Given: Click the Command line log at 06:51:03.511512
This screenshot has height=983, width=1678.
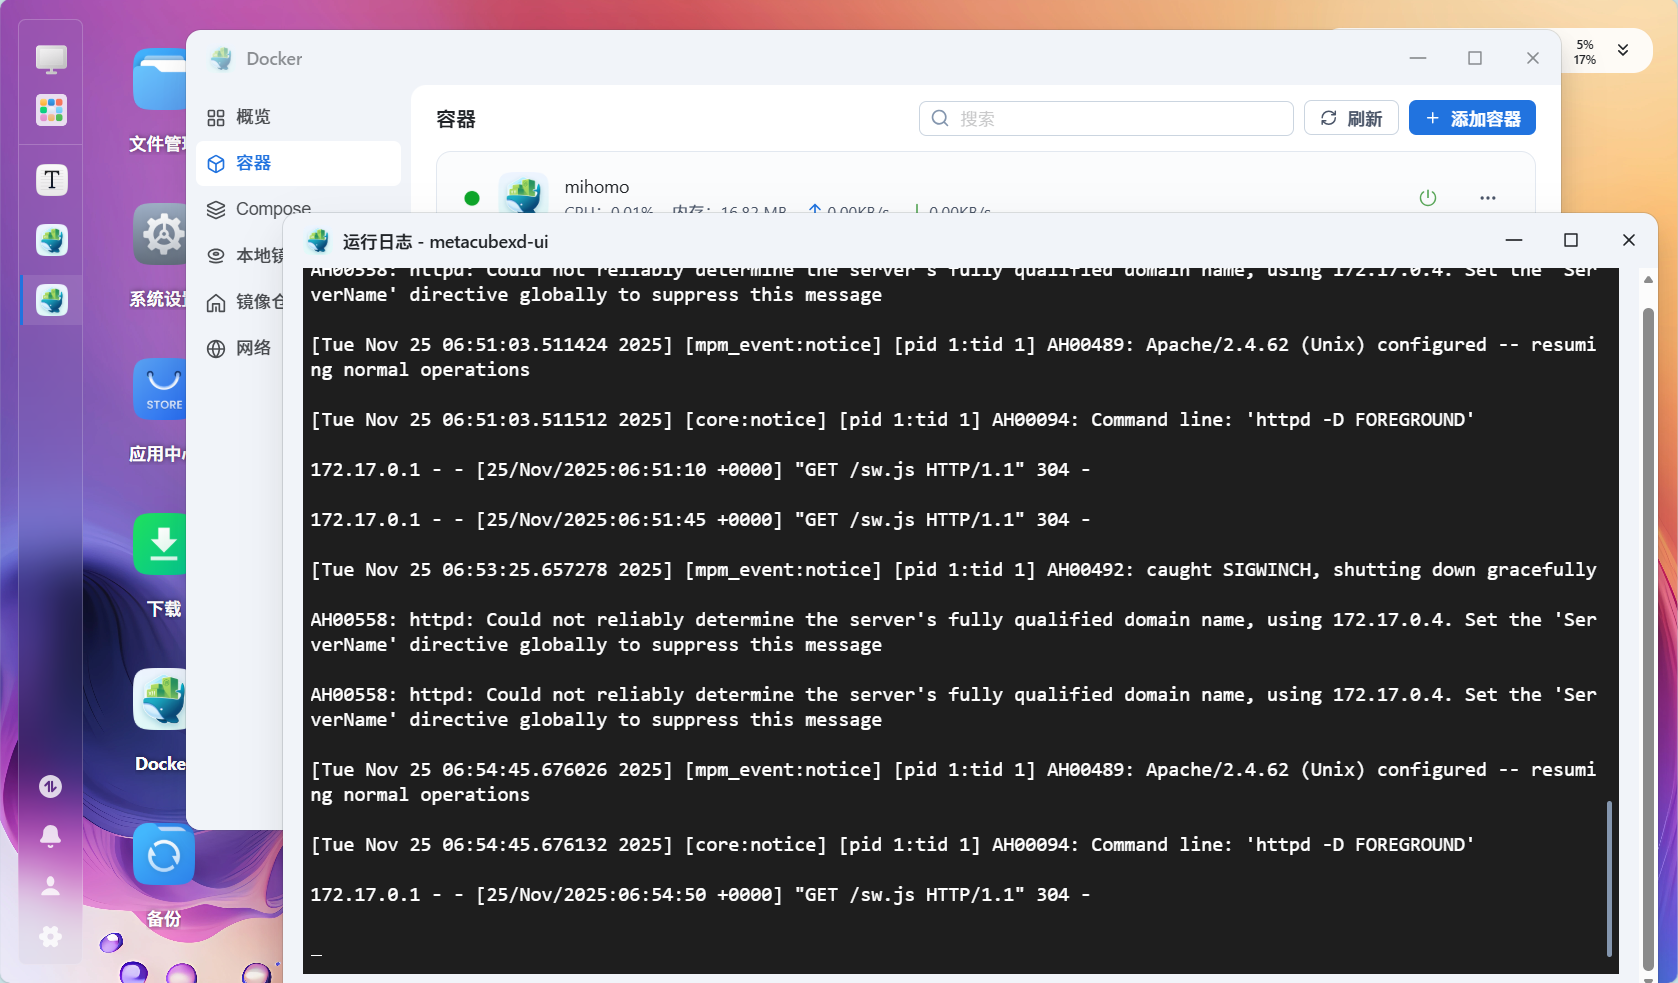Looking at the screenshot, I should point(892,420).
